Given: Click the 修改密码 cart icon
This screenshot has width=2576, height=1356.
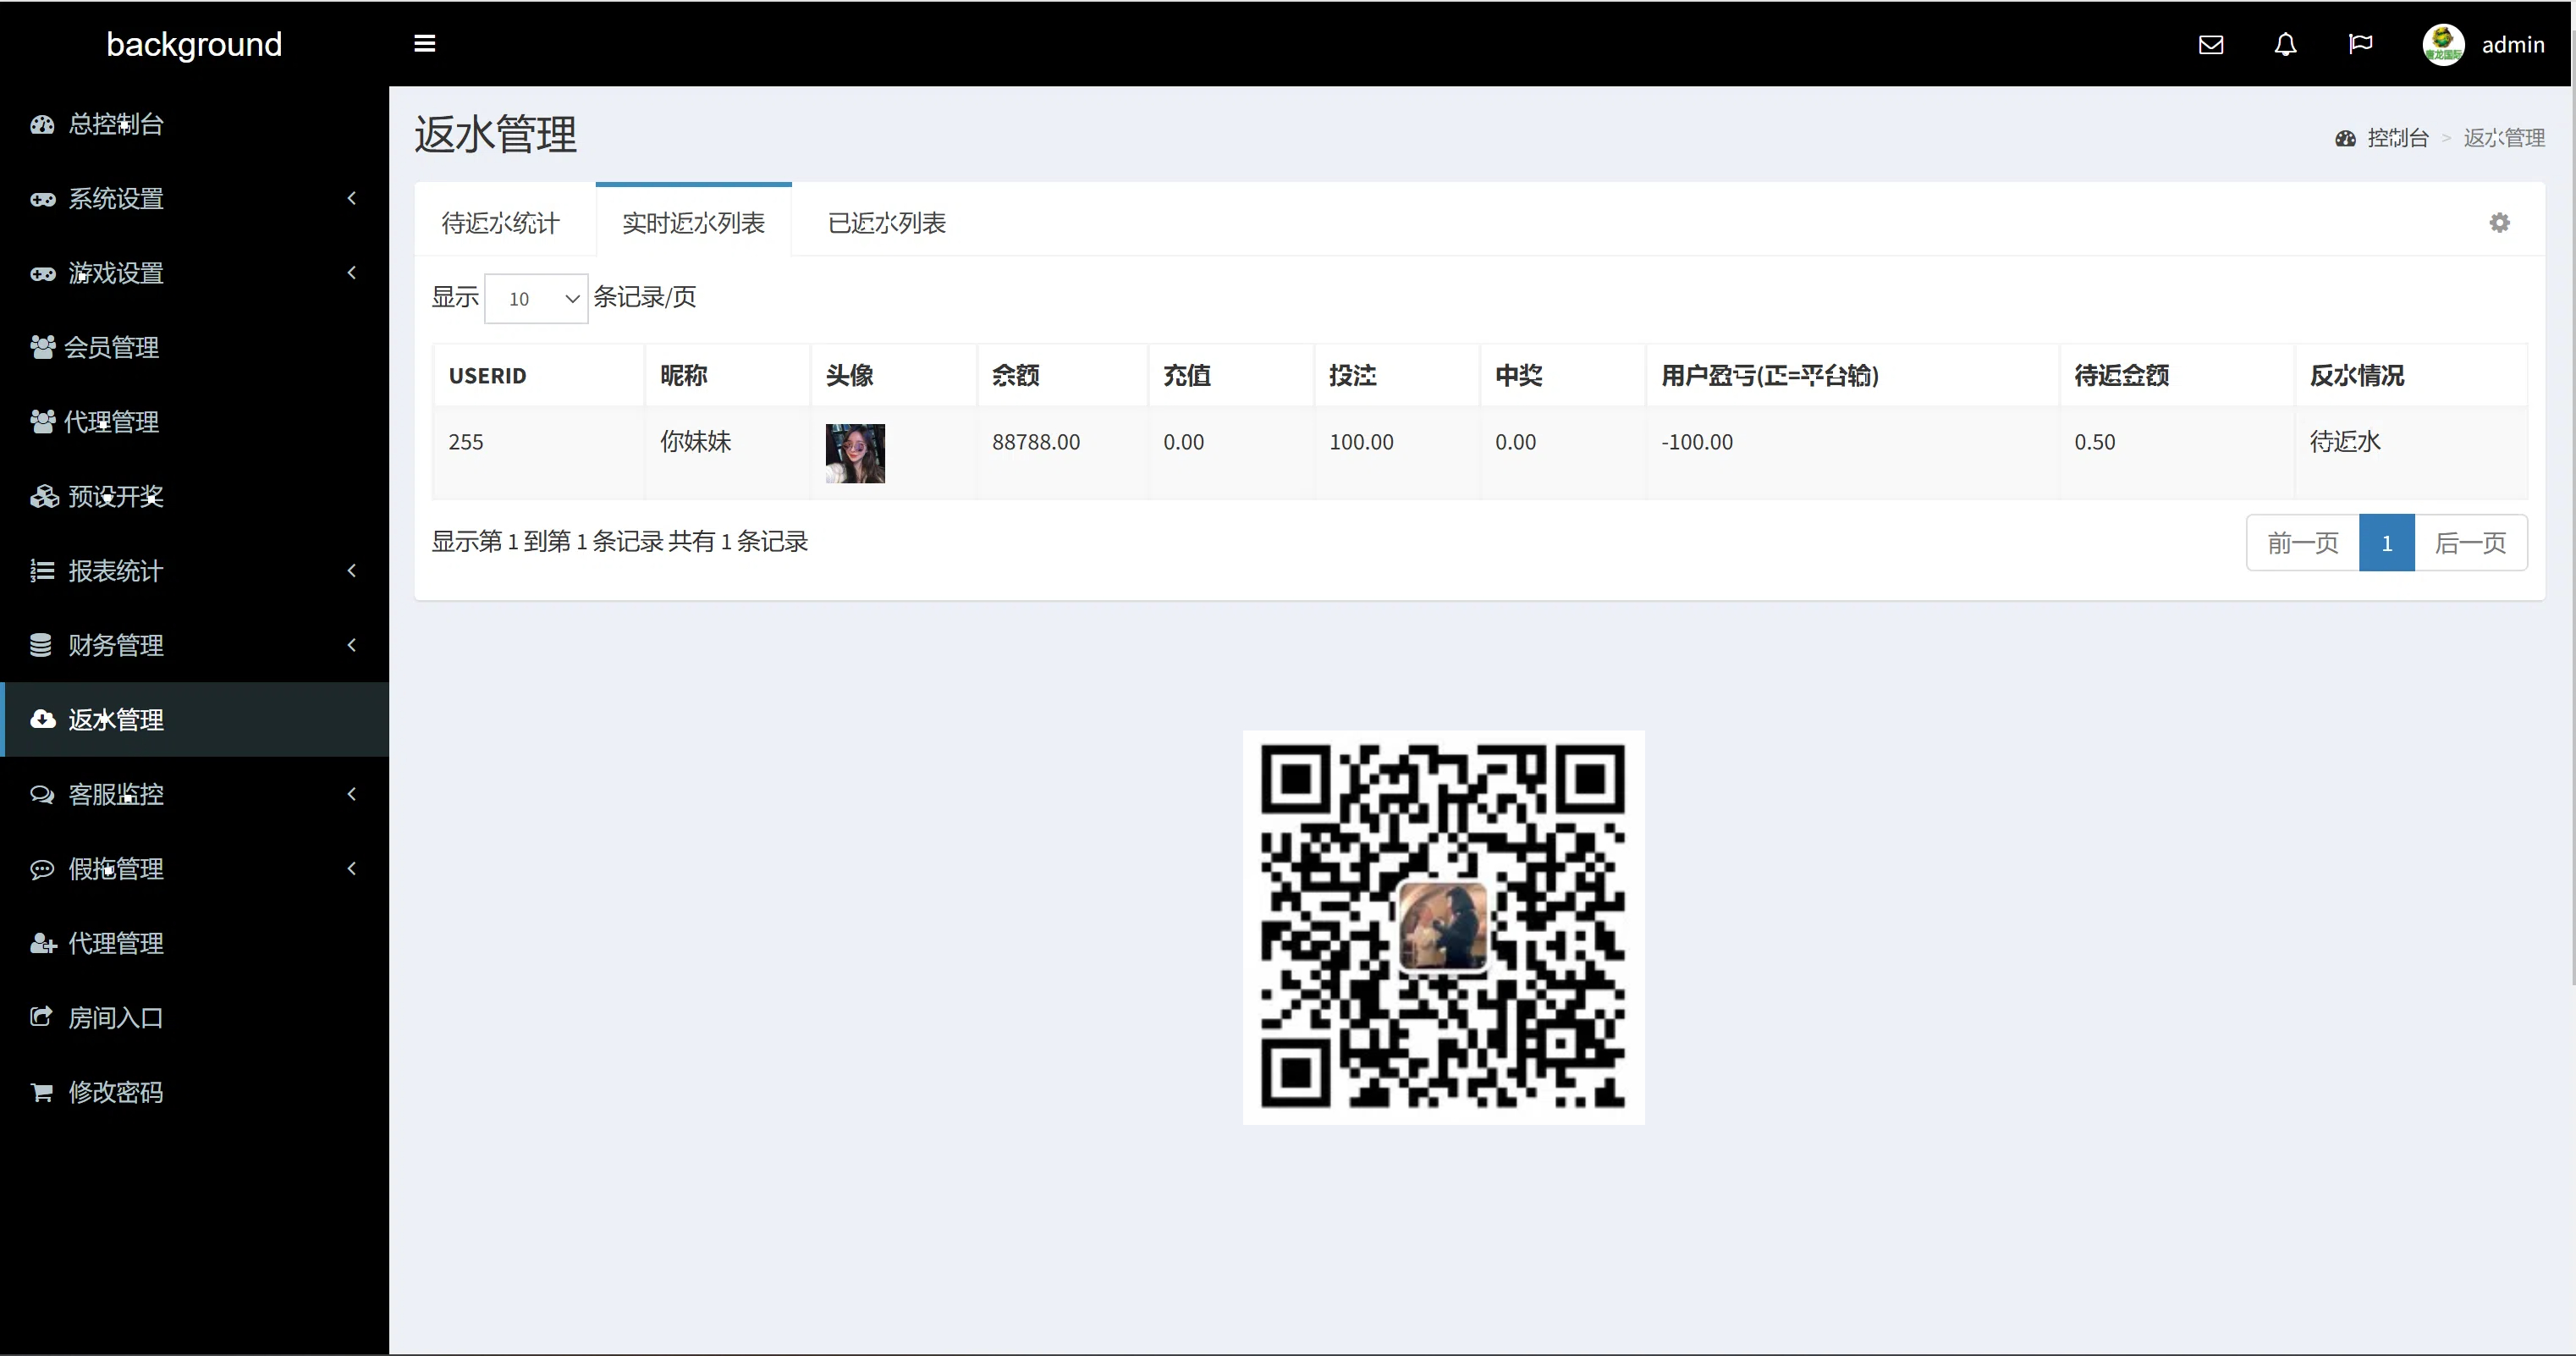Looking at the screenshot, I should coord(41,1092).
